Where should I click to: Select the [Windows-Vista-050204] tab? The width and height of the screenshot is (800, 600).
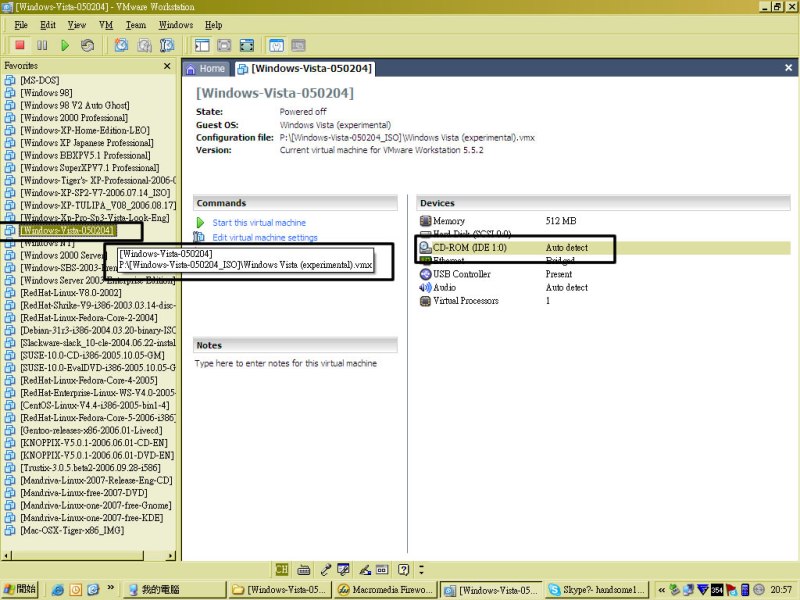coord(306,68)
